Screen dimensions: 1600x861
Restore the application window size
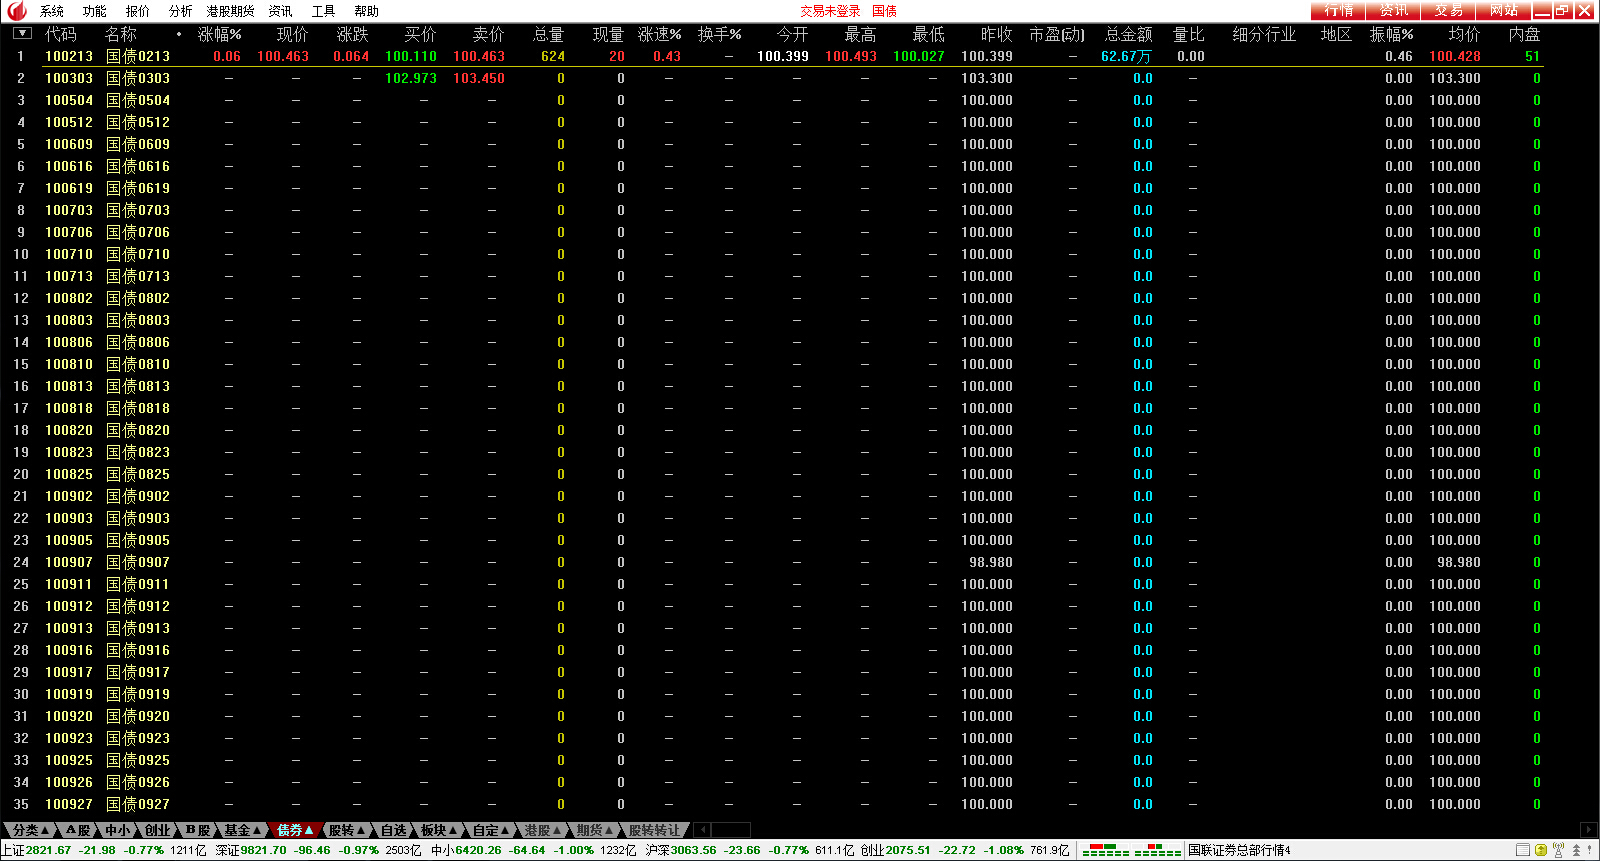point(1562,11)
